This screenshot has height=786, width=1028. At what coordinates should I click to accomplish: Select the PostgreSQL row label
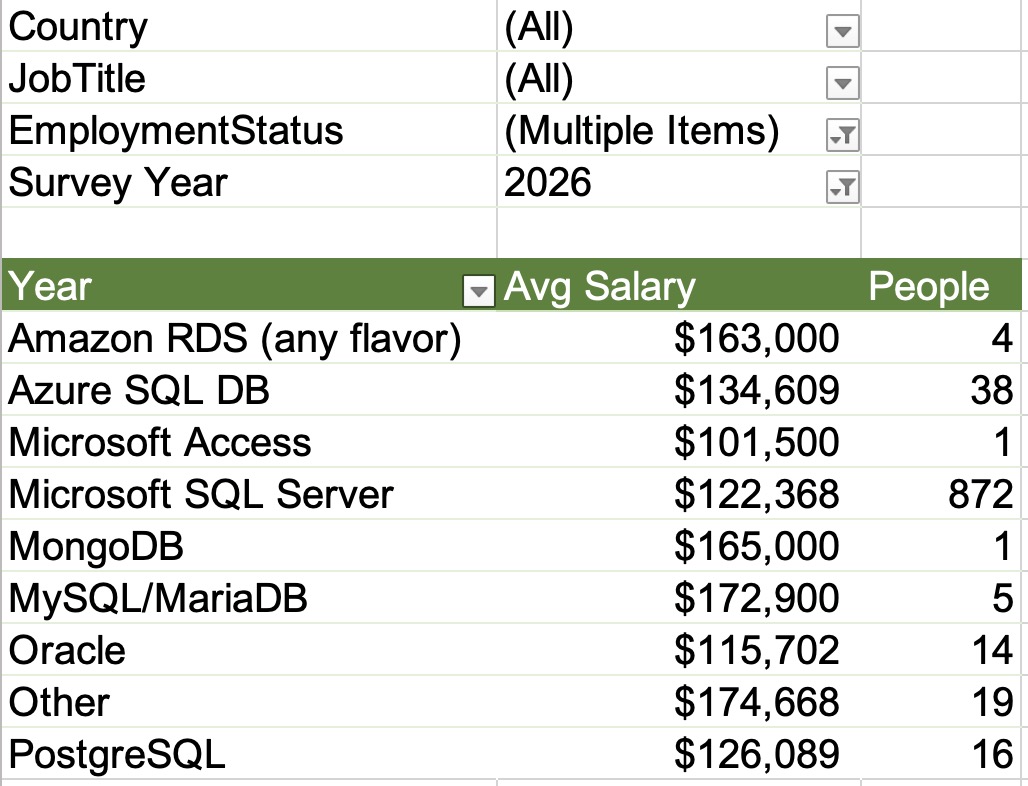pos(117,754)
